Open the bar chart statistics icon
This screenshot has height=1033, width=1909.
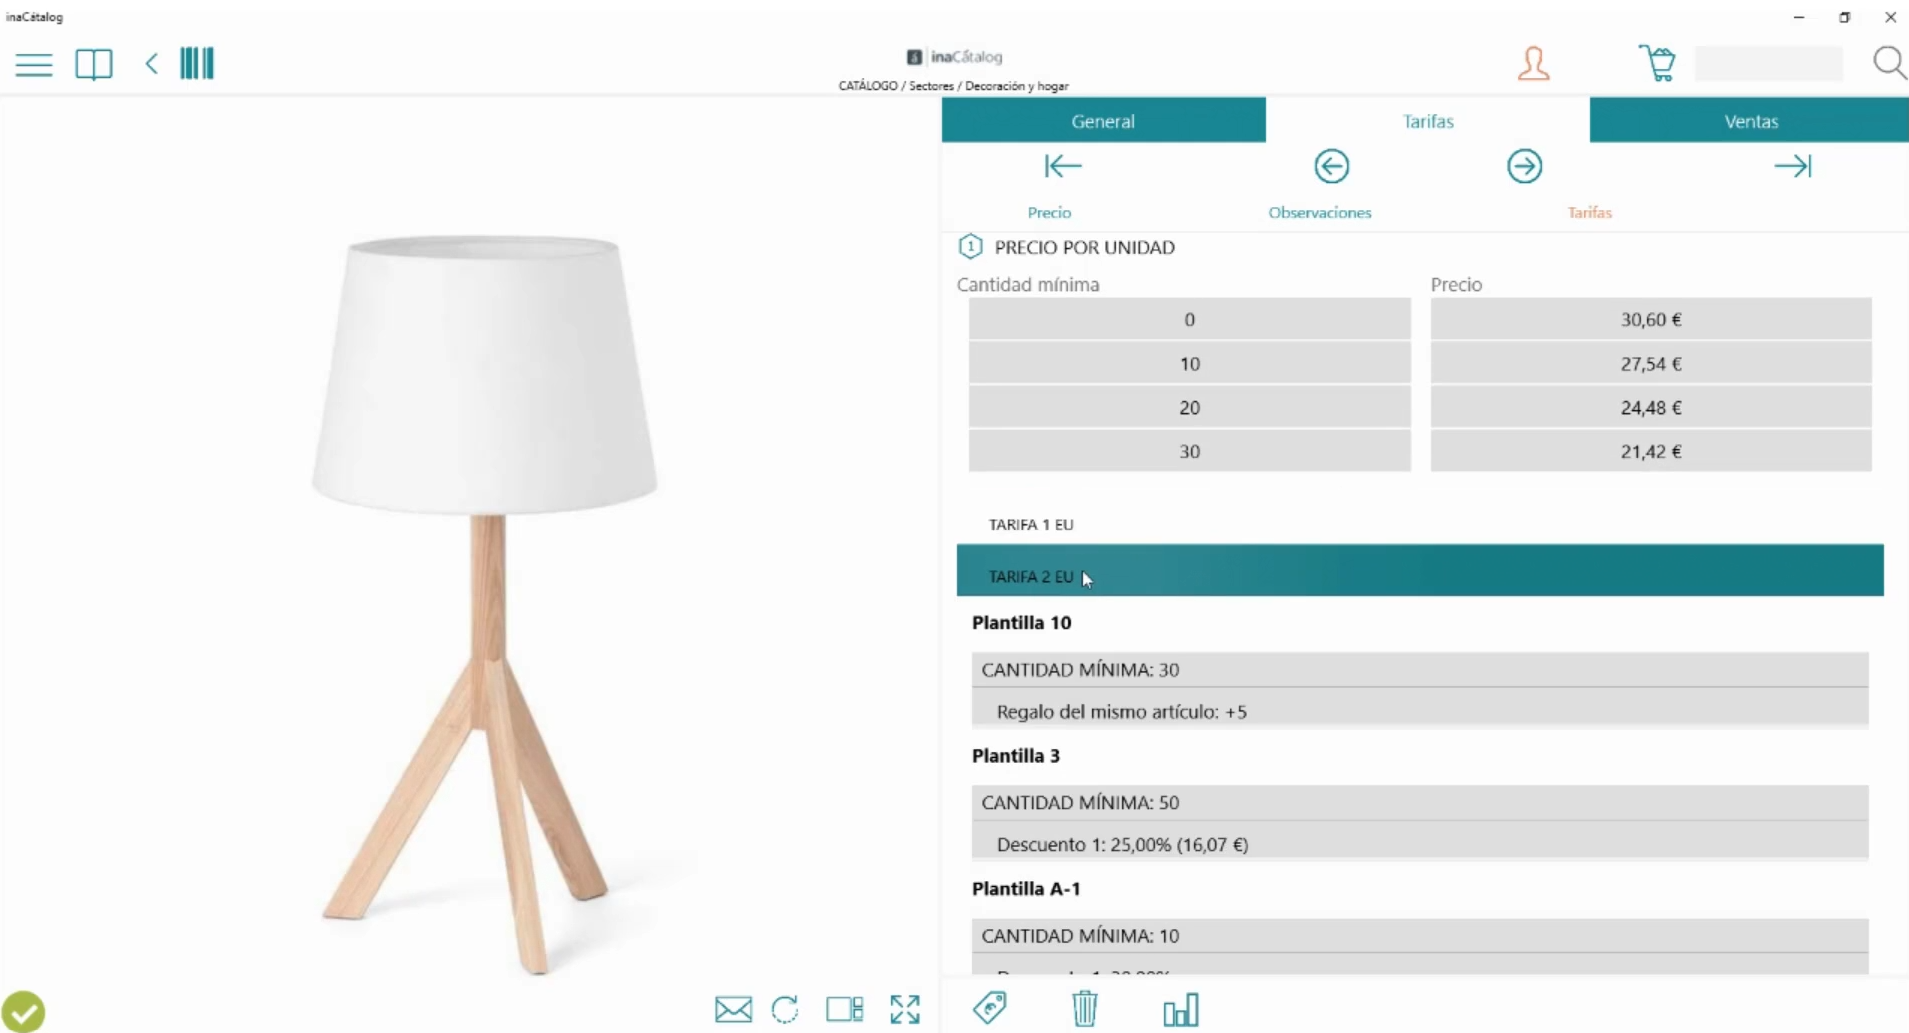click(1181, 1009)
